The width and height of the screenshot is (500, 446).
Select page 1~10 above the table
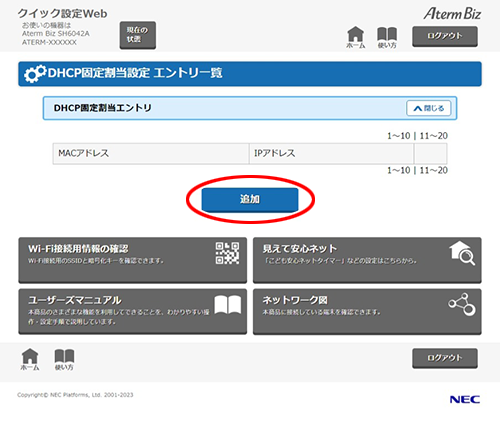(398, 136)
